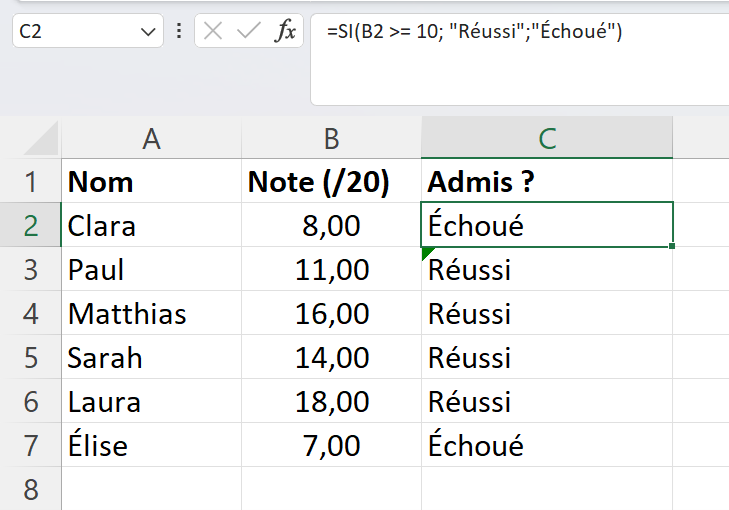The width and height of the screenshot is (729, 510).
Task: Select empty cell A8
Action: [x=152, y=489]
